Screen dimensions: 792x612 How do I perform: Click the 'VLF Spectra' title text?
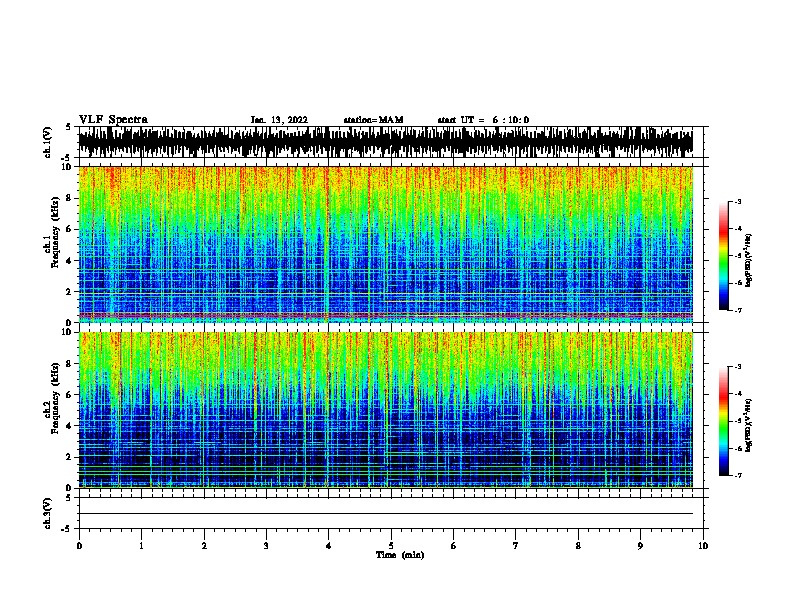113,120
